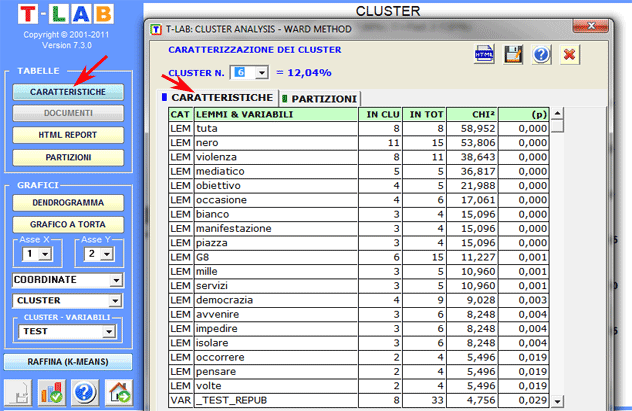The height and width of the screenshot is (411, 632).
Task: Select the CARATTERISTICHE tab
Action: [218, 98]
